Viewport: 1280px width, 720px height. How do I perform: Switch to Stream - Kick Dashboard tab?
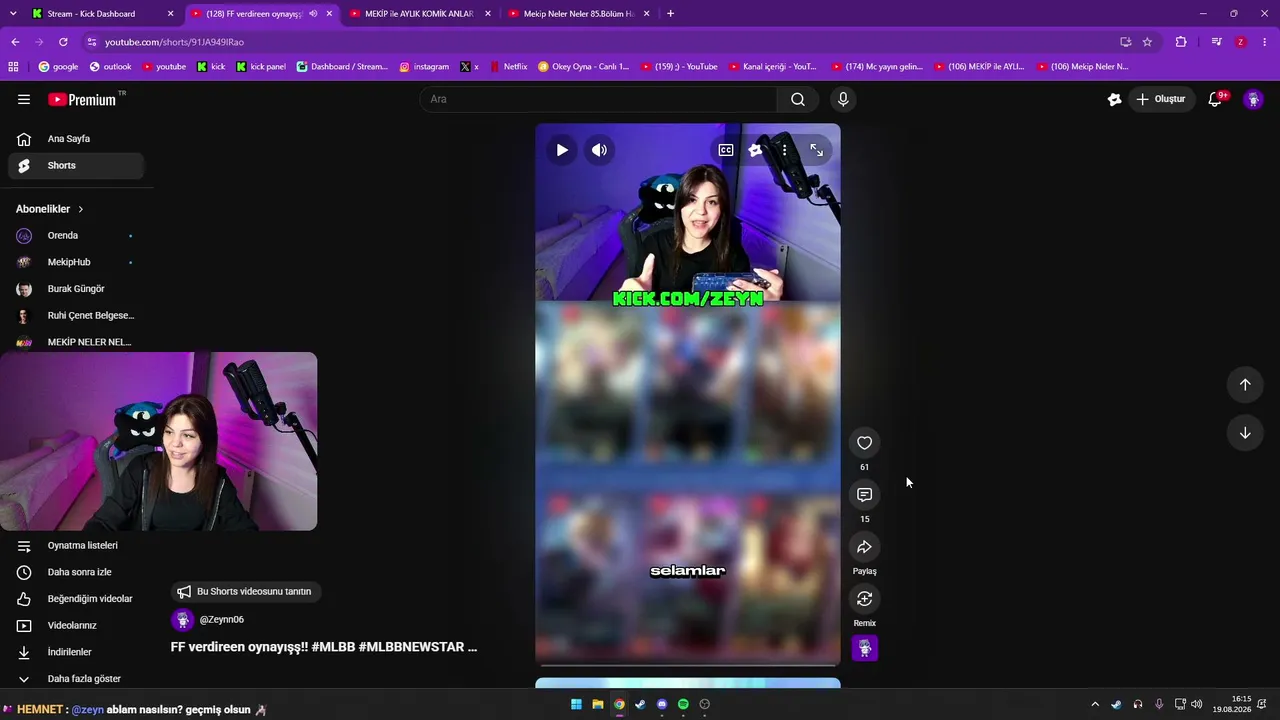pos(104,14)
